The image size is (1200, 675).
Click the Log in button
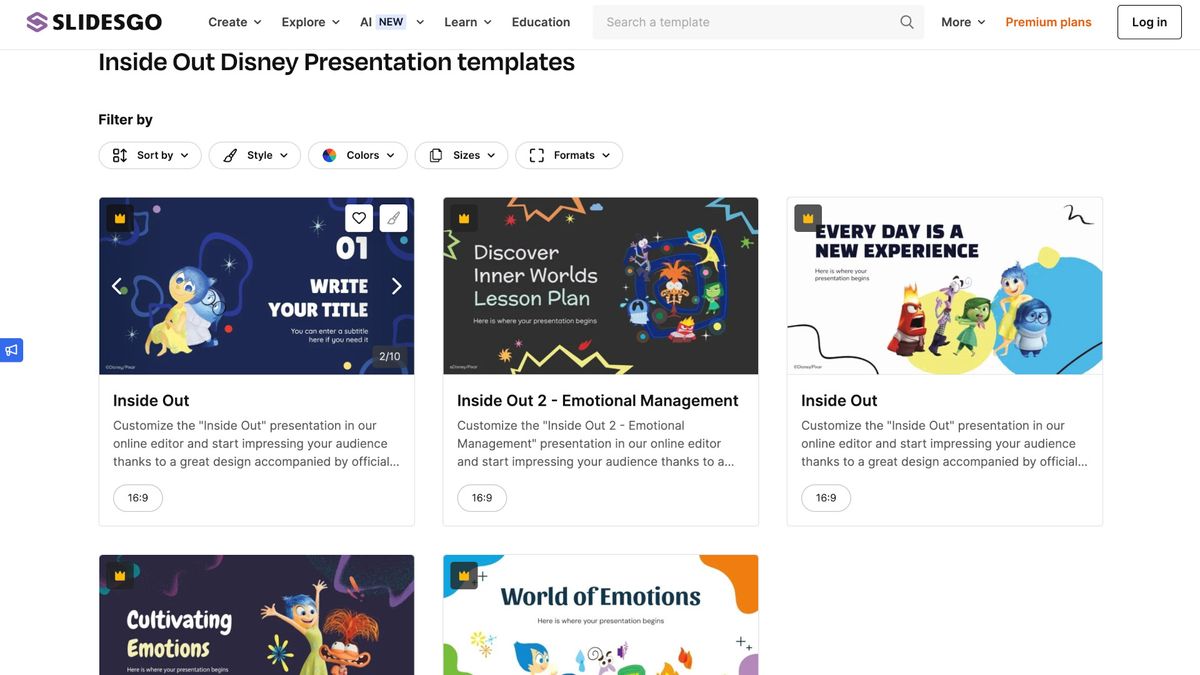tap(1148, 21)
